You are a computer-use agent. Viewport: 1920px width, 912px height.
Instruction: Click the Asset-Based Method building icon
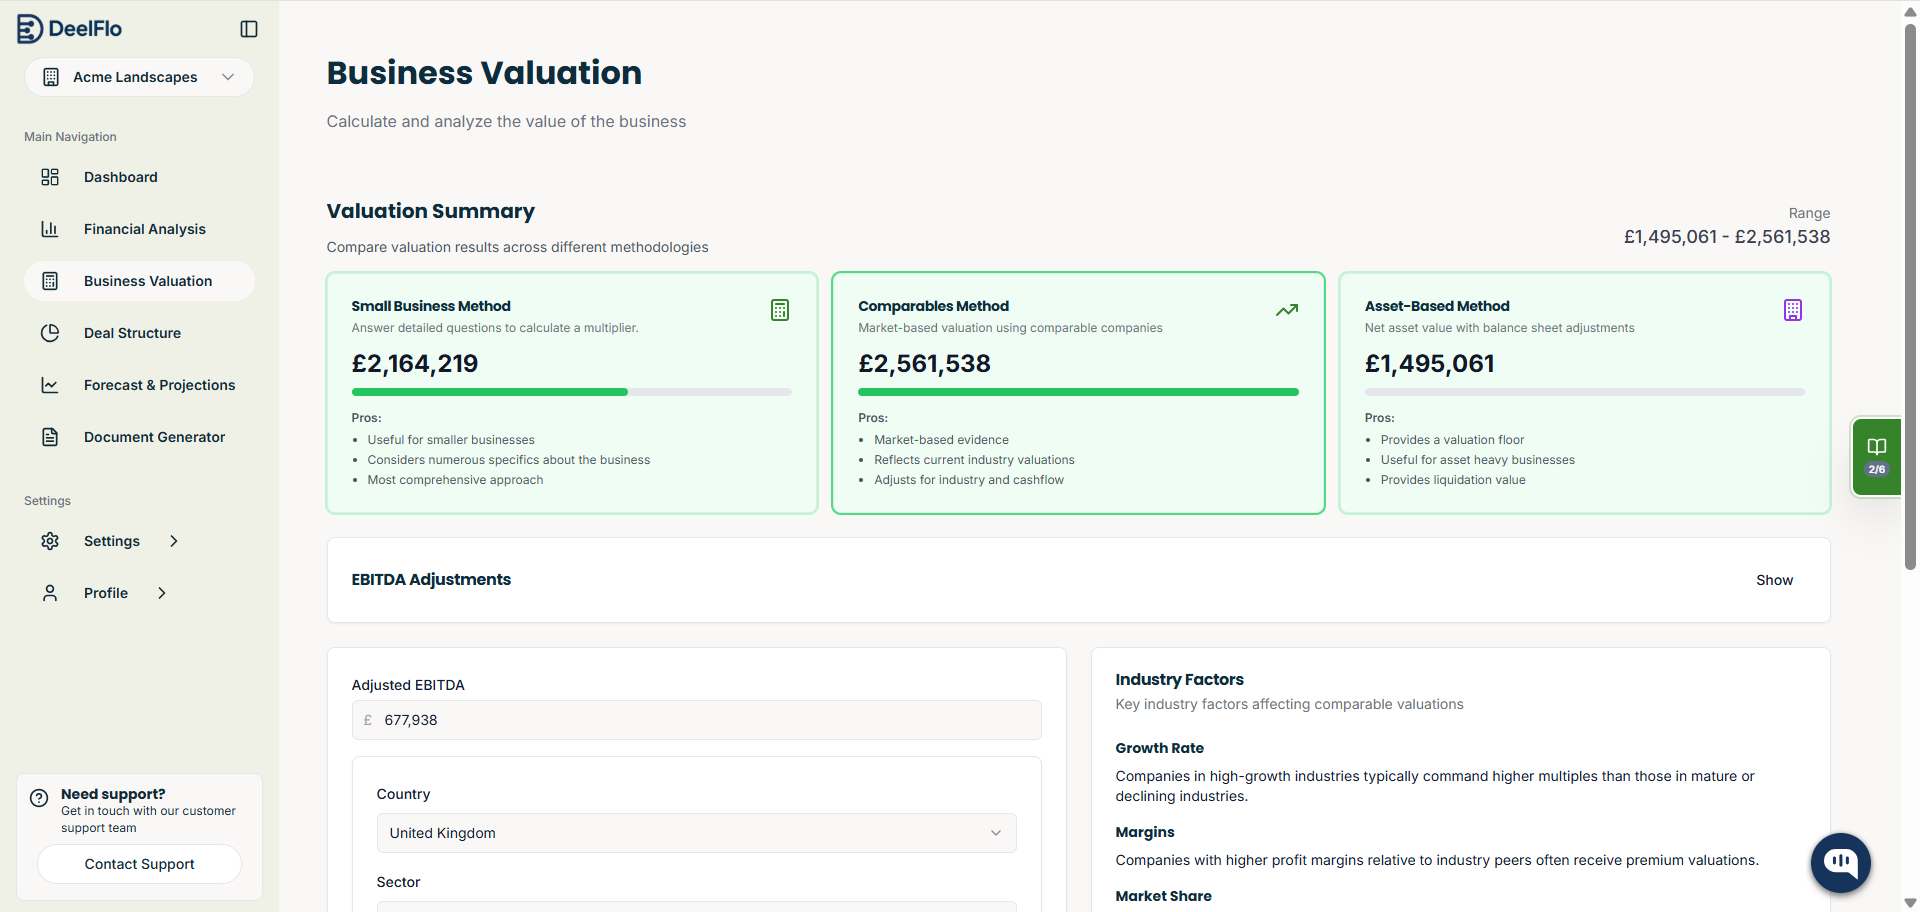(1793, 310)
